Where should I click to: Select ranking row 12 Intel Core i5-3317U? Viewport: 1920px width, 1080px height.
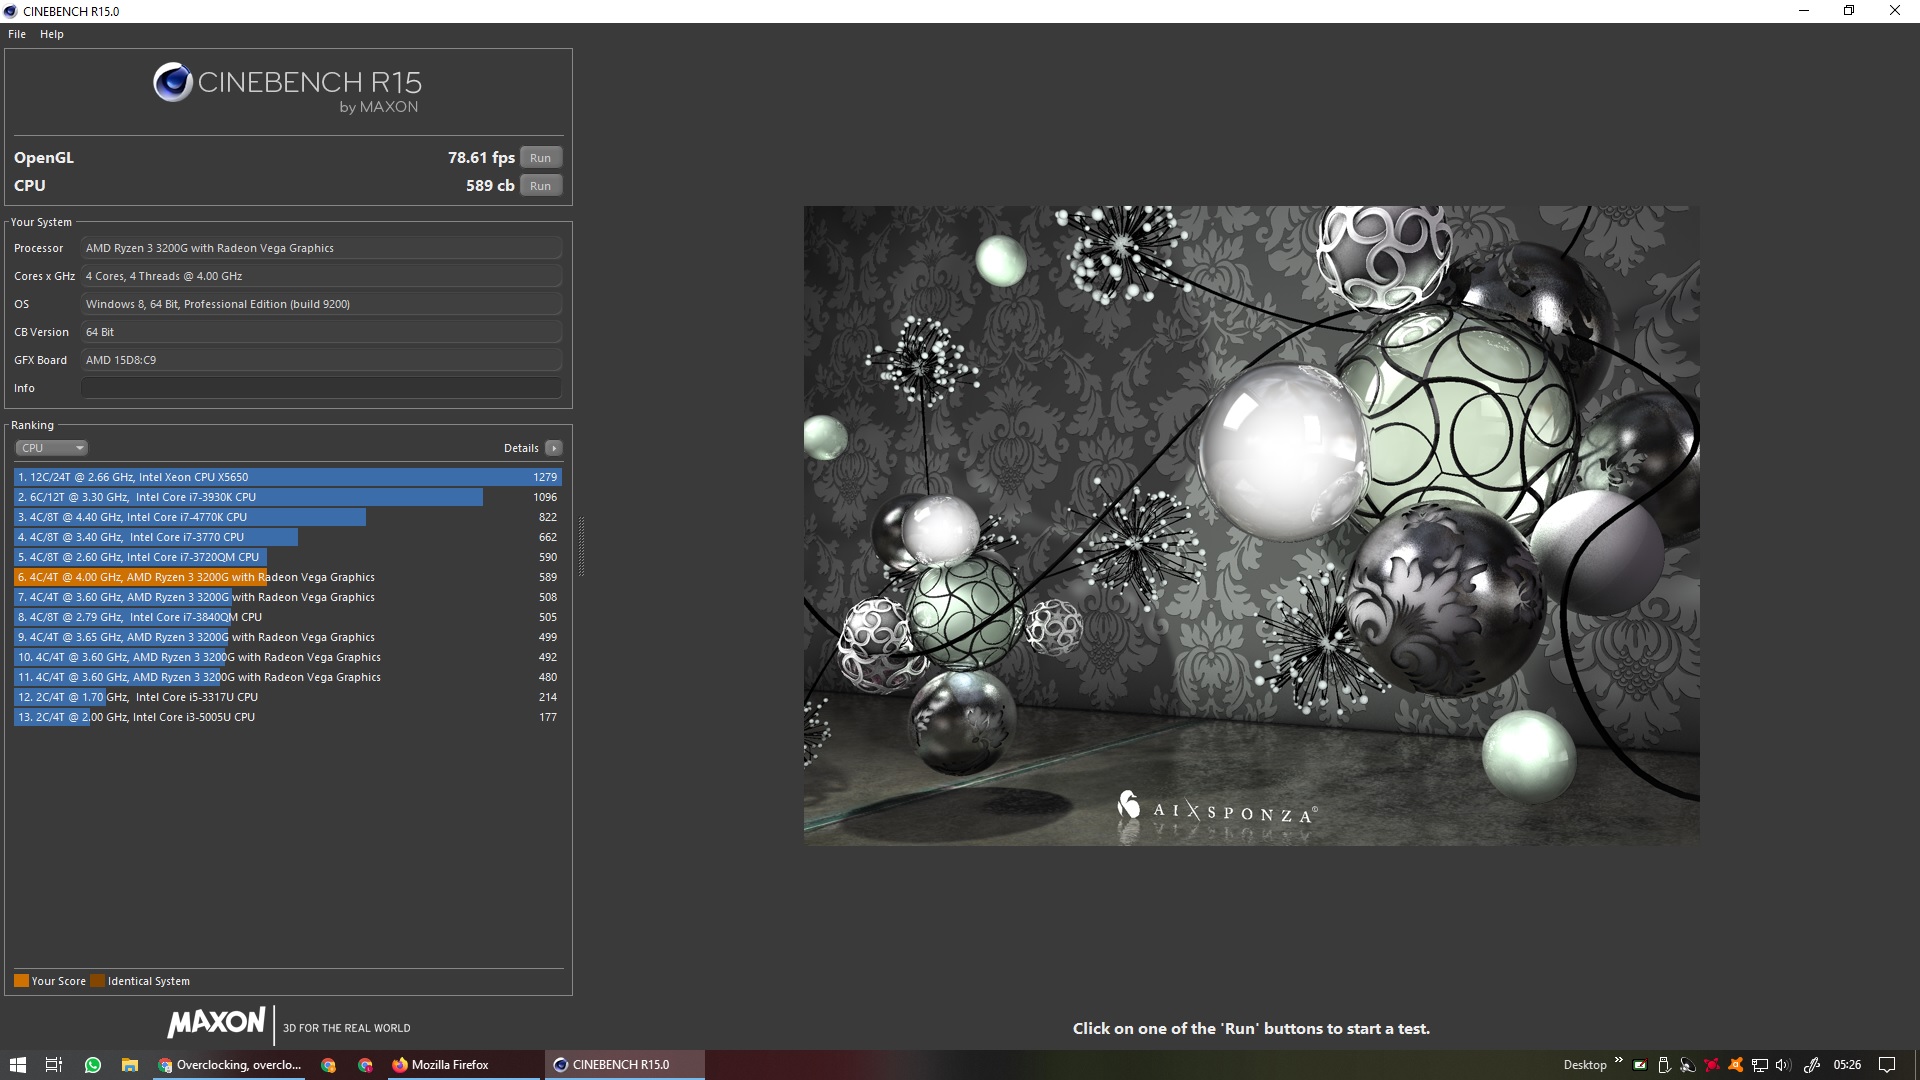tap(288, 697)
